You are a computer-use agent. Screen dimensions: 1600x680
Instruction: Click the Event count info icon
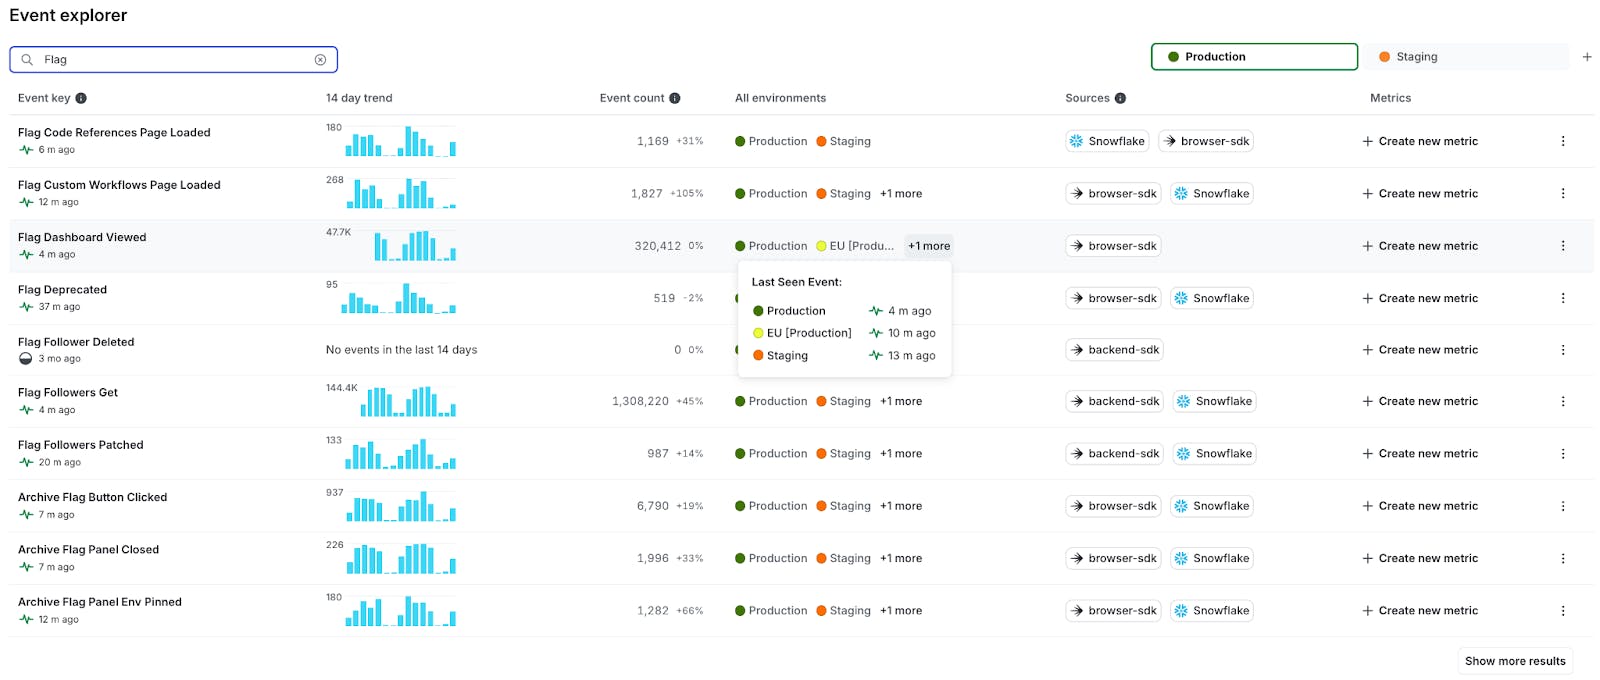[x=675, y=98]
